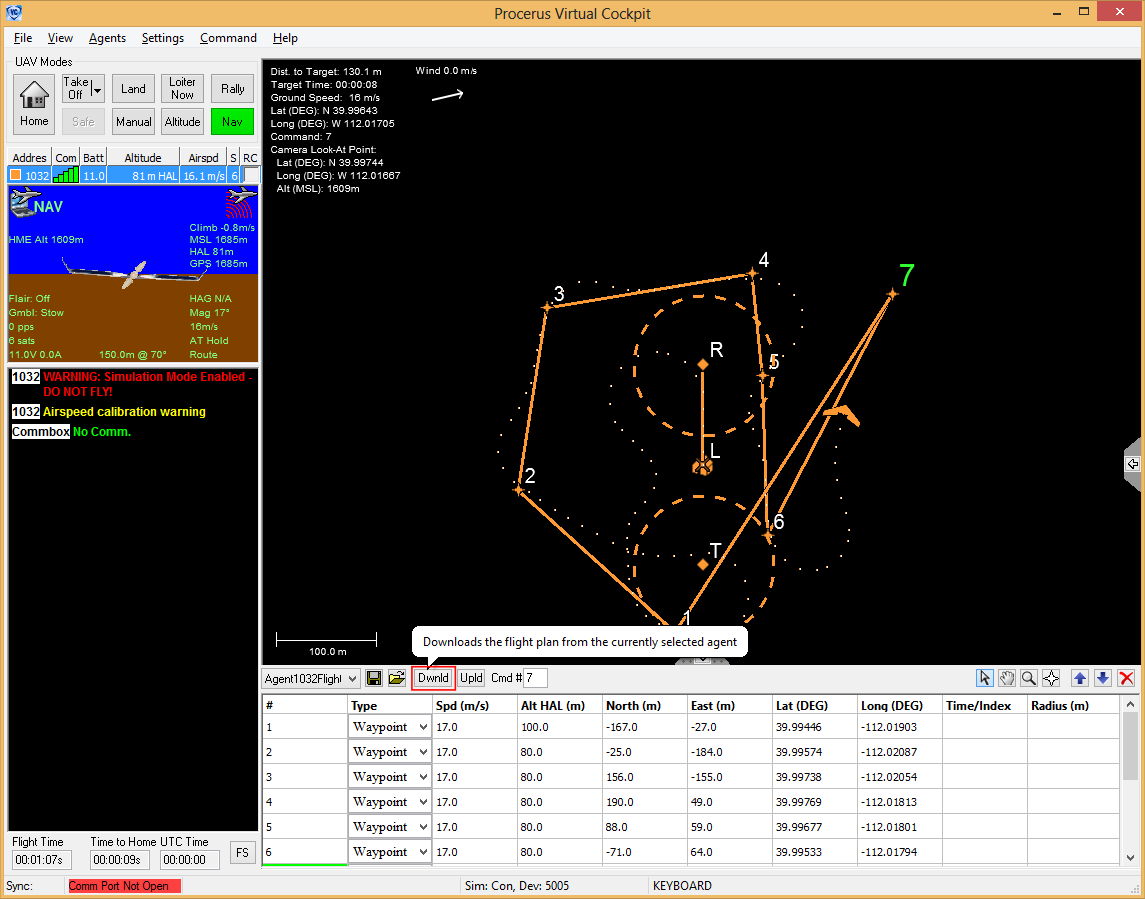Screen dimensions: 1145x899
Task: Click the Altitude mode button
Action: pyautogui.click(x=183, y=122)
